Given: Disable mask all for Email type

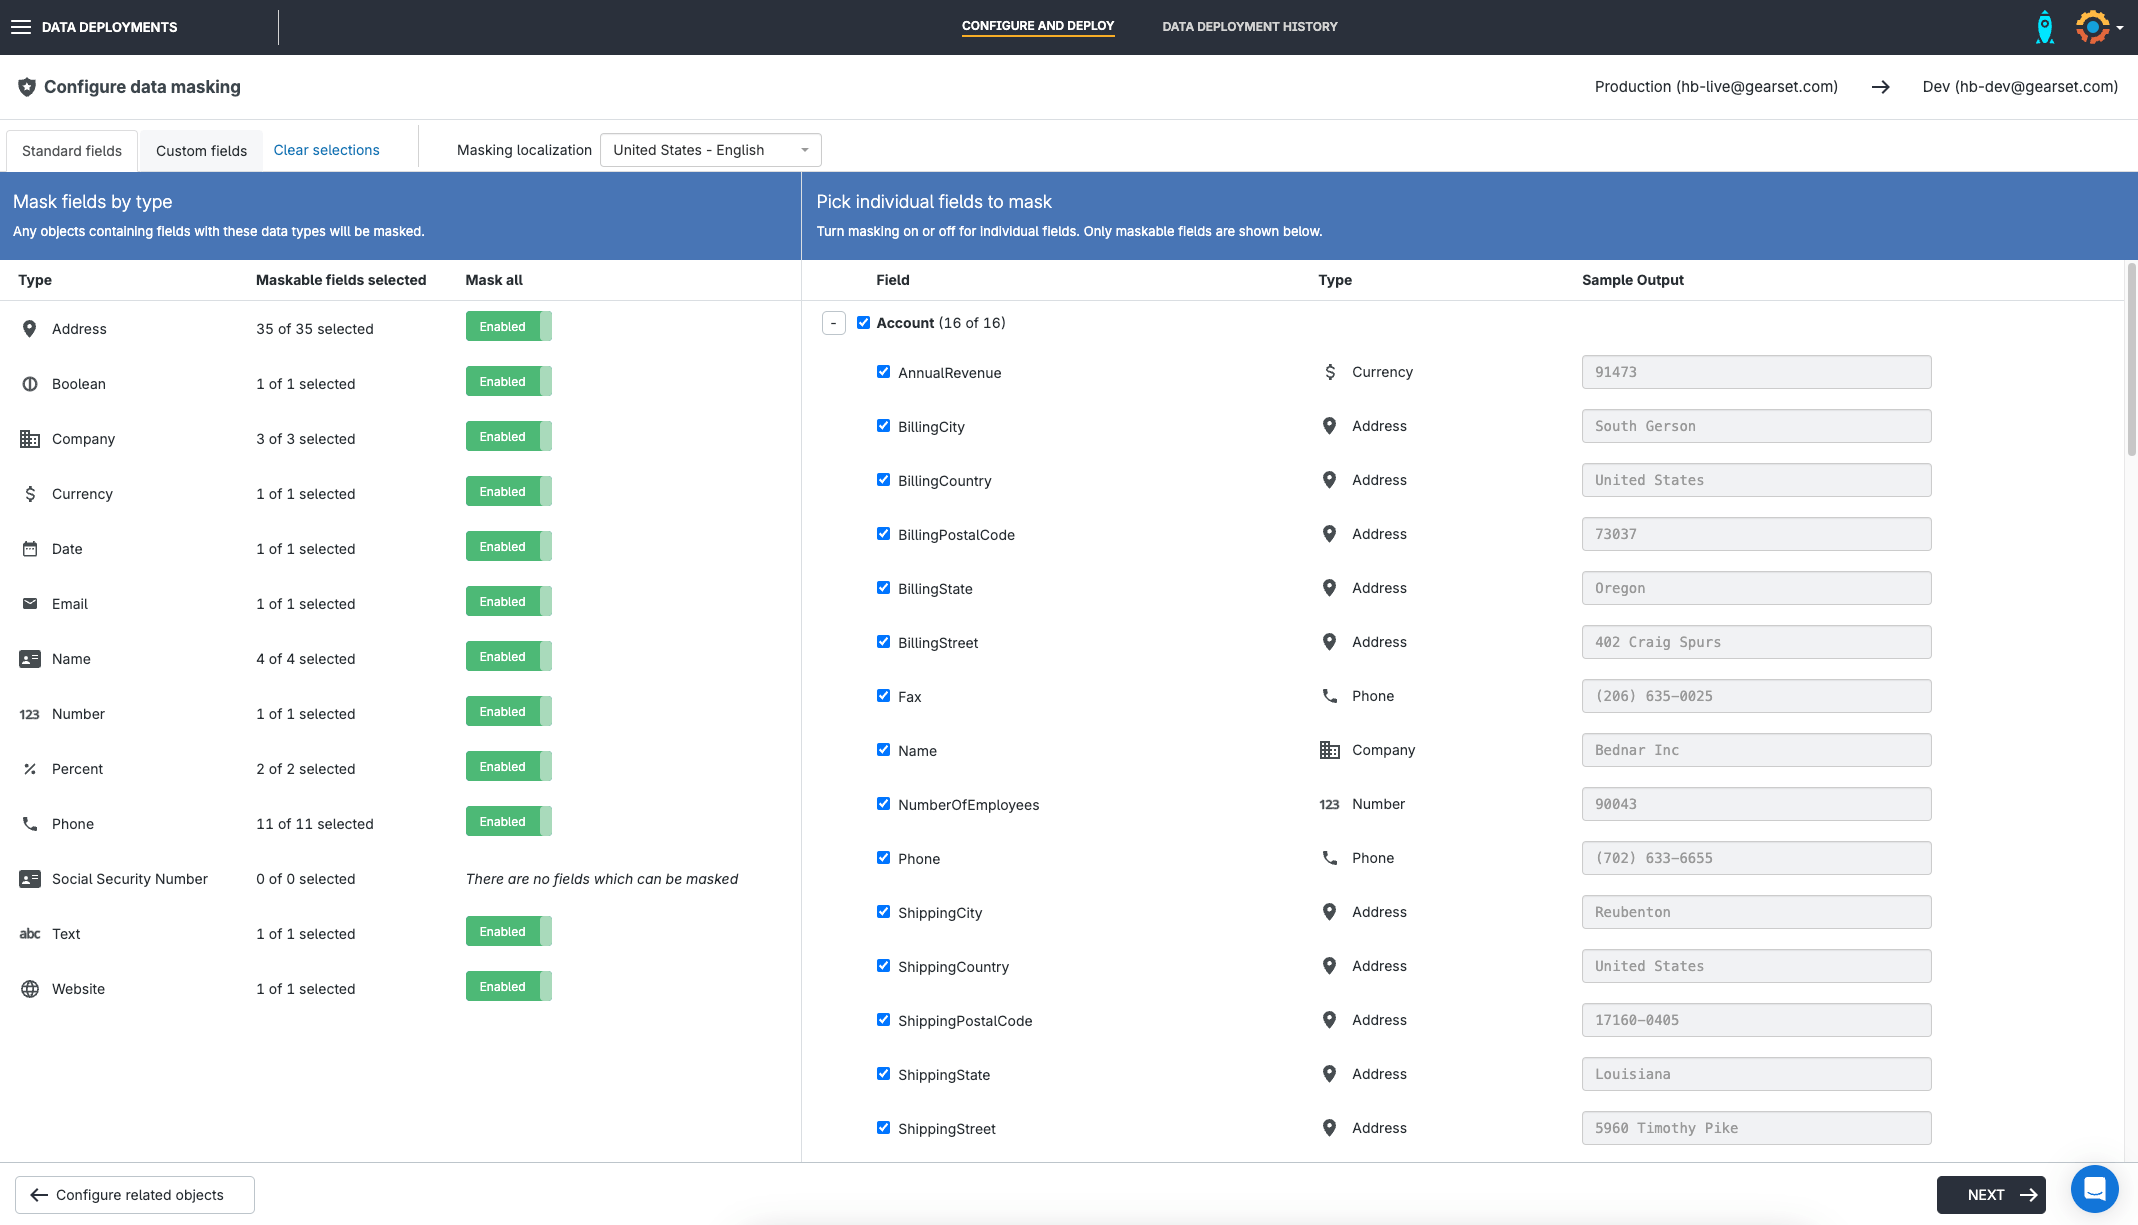Looking at the screenshot, I should click(508, 602).
